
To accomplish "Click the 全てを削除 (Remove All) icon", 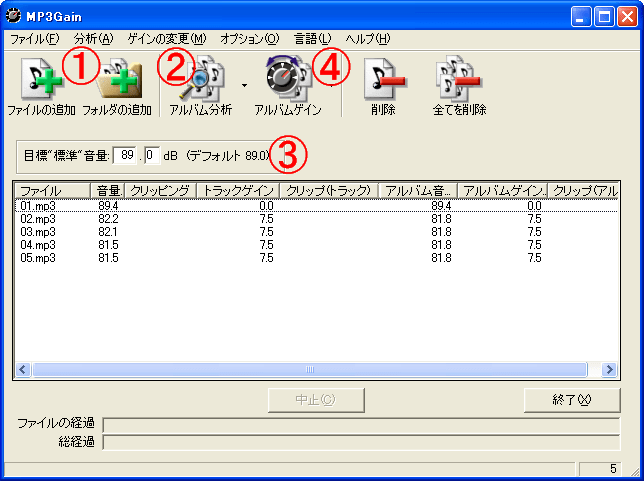I will pyautogui.click(x=459, y=80).
